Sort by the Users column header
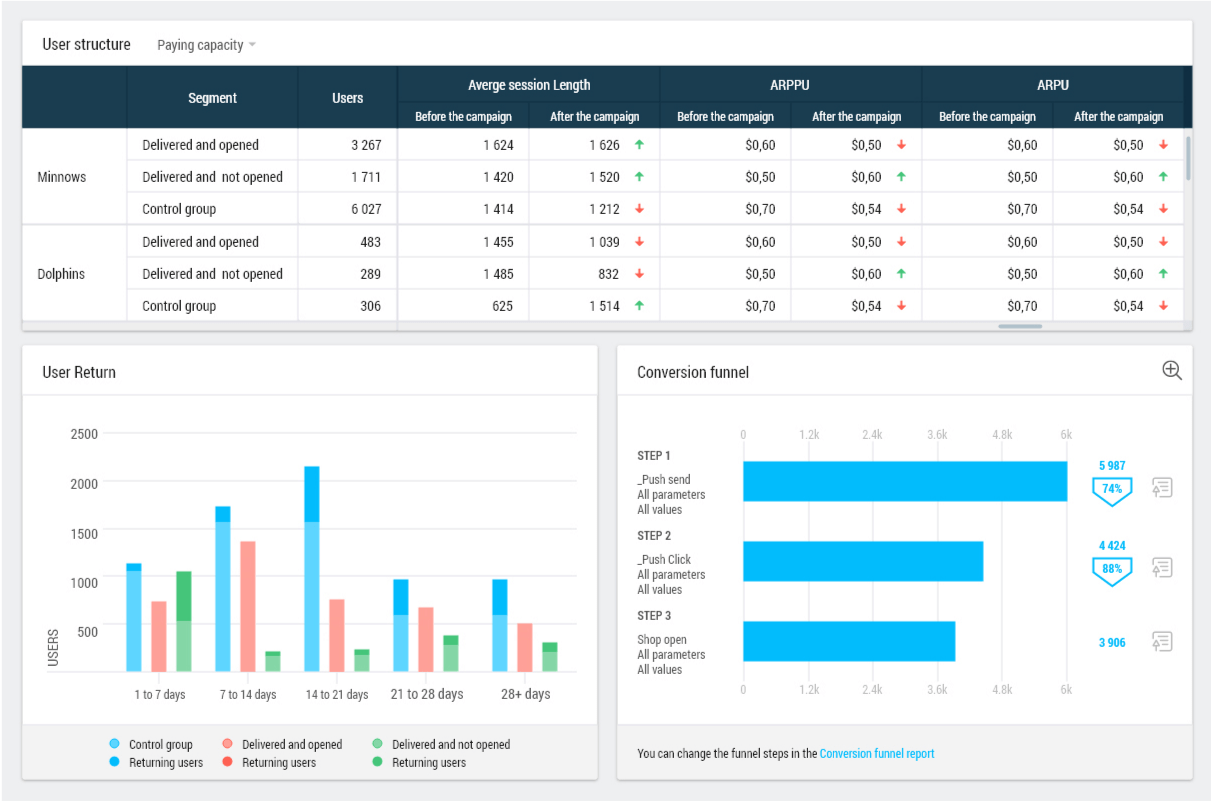This screenshot has height=801, width=1211. tap(347, 98)
